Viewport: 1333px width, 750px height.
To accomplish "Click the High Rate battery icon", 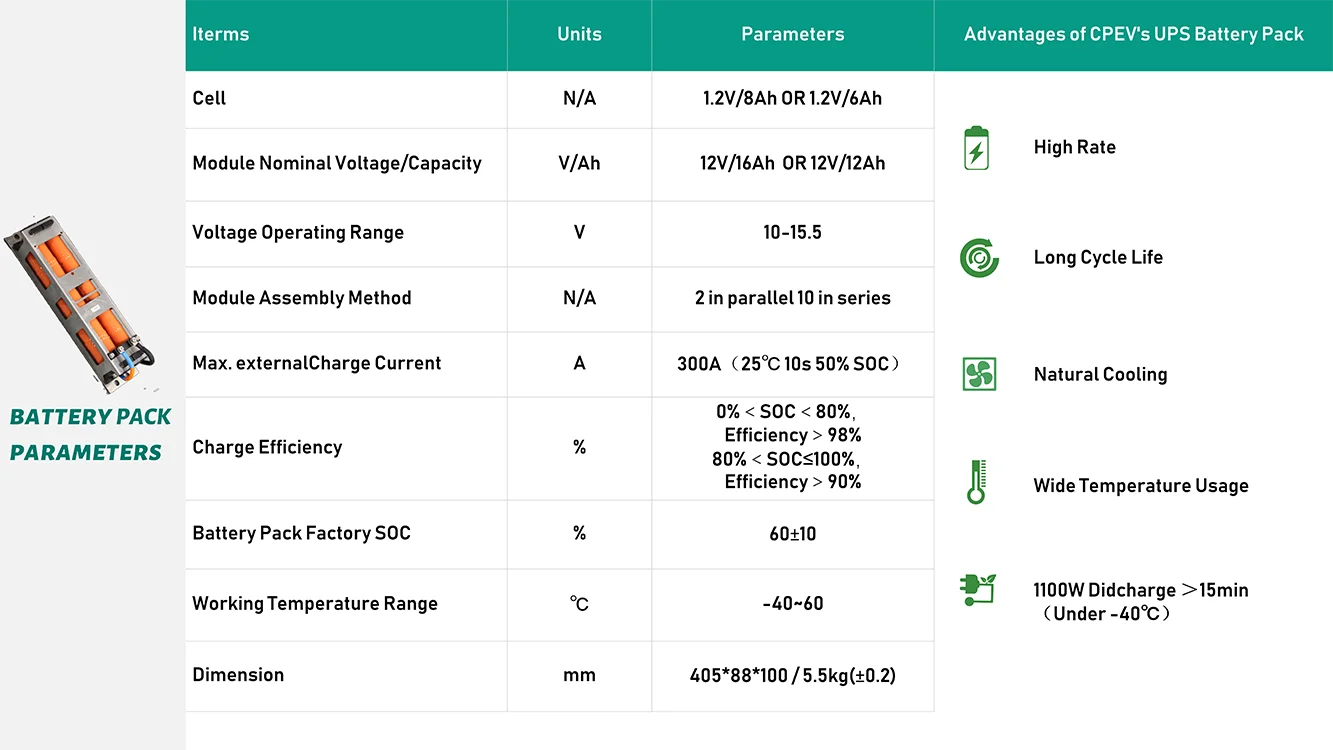I will (x=976, y=148).
